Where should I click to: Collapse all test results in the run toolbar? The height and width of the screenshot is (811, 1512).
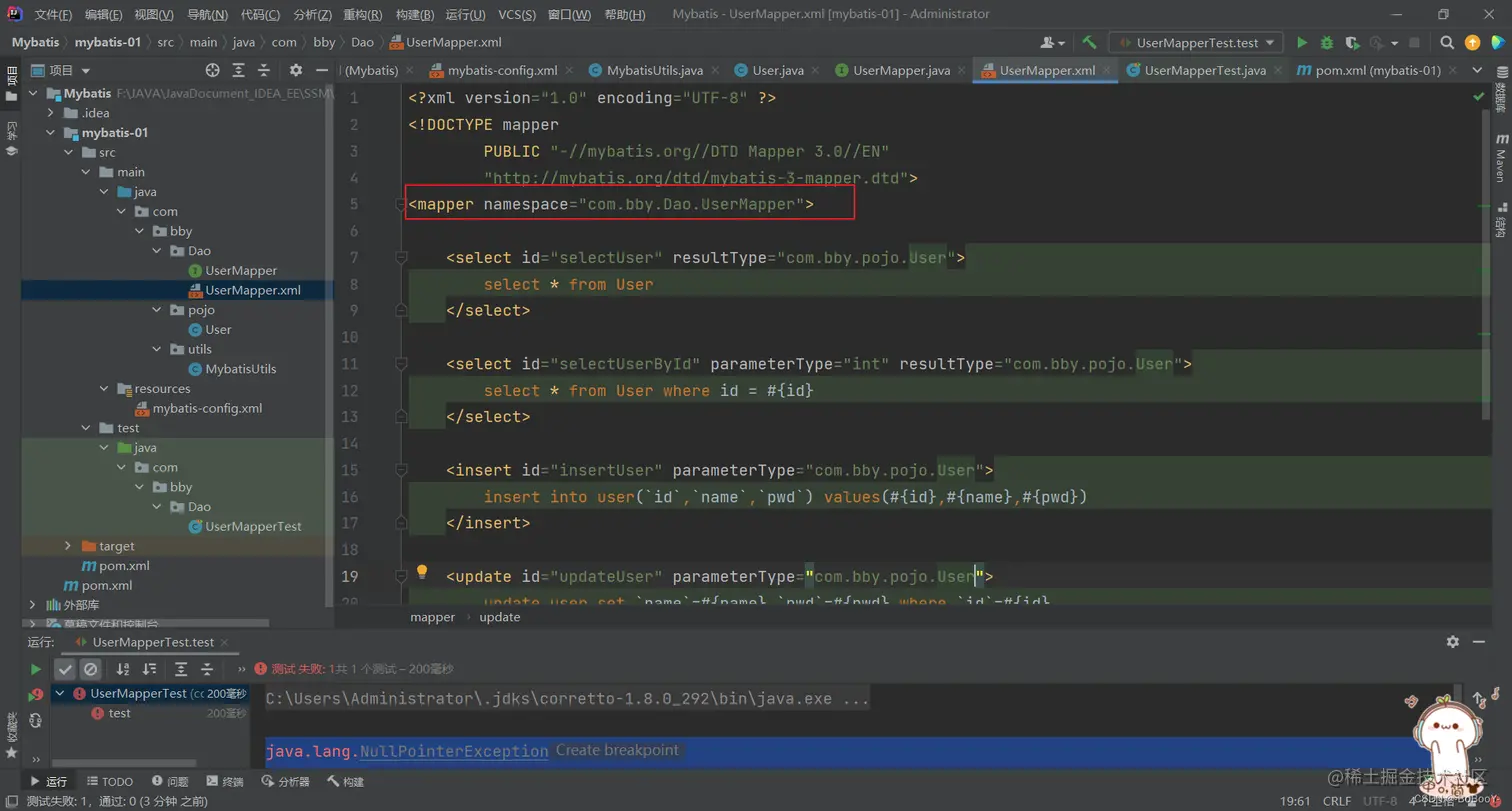click(207, 669)
